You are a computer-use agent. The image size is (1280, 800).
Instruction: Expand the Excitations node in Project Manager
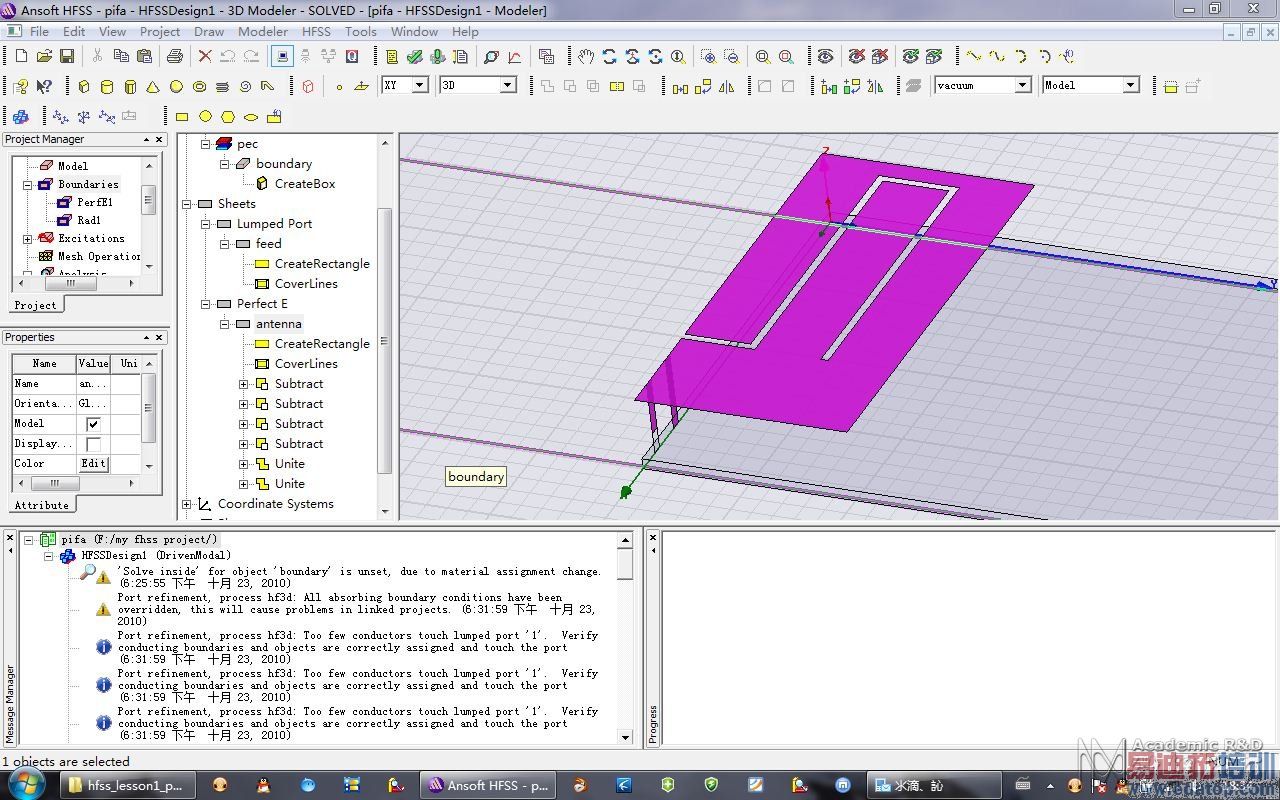point(28,239)
